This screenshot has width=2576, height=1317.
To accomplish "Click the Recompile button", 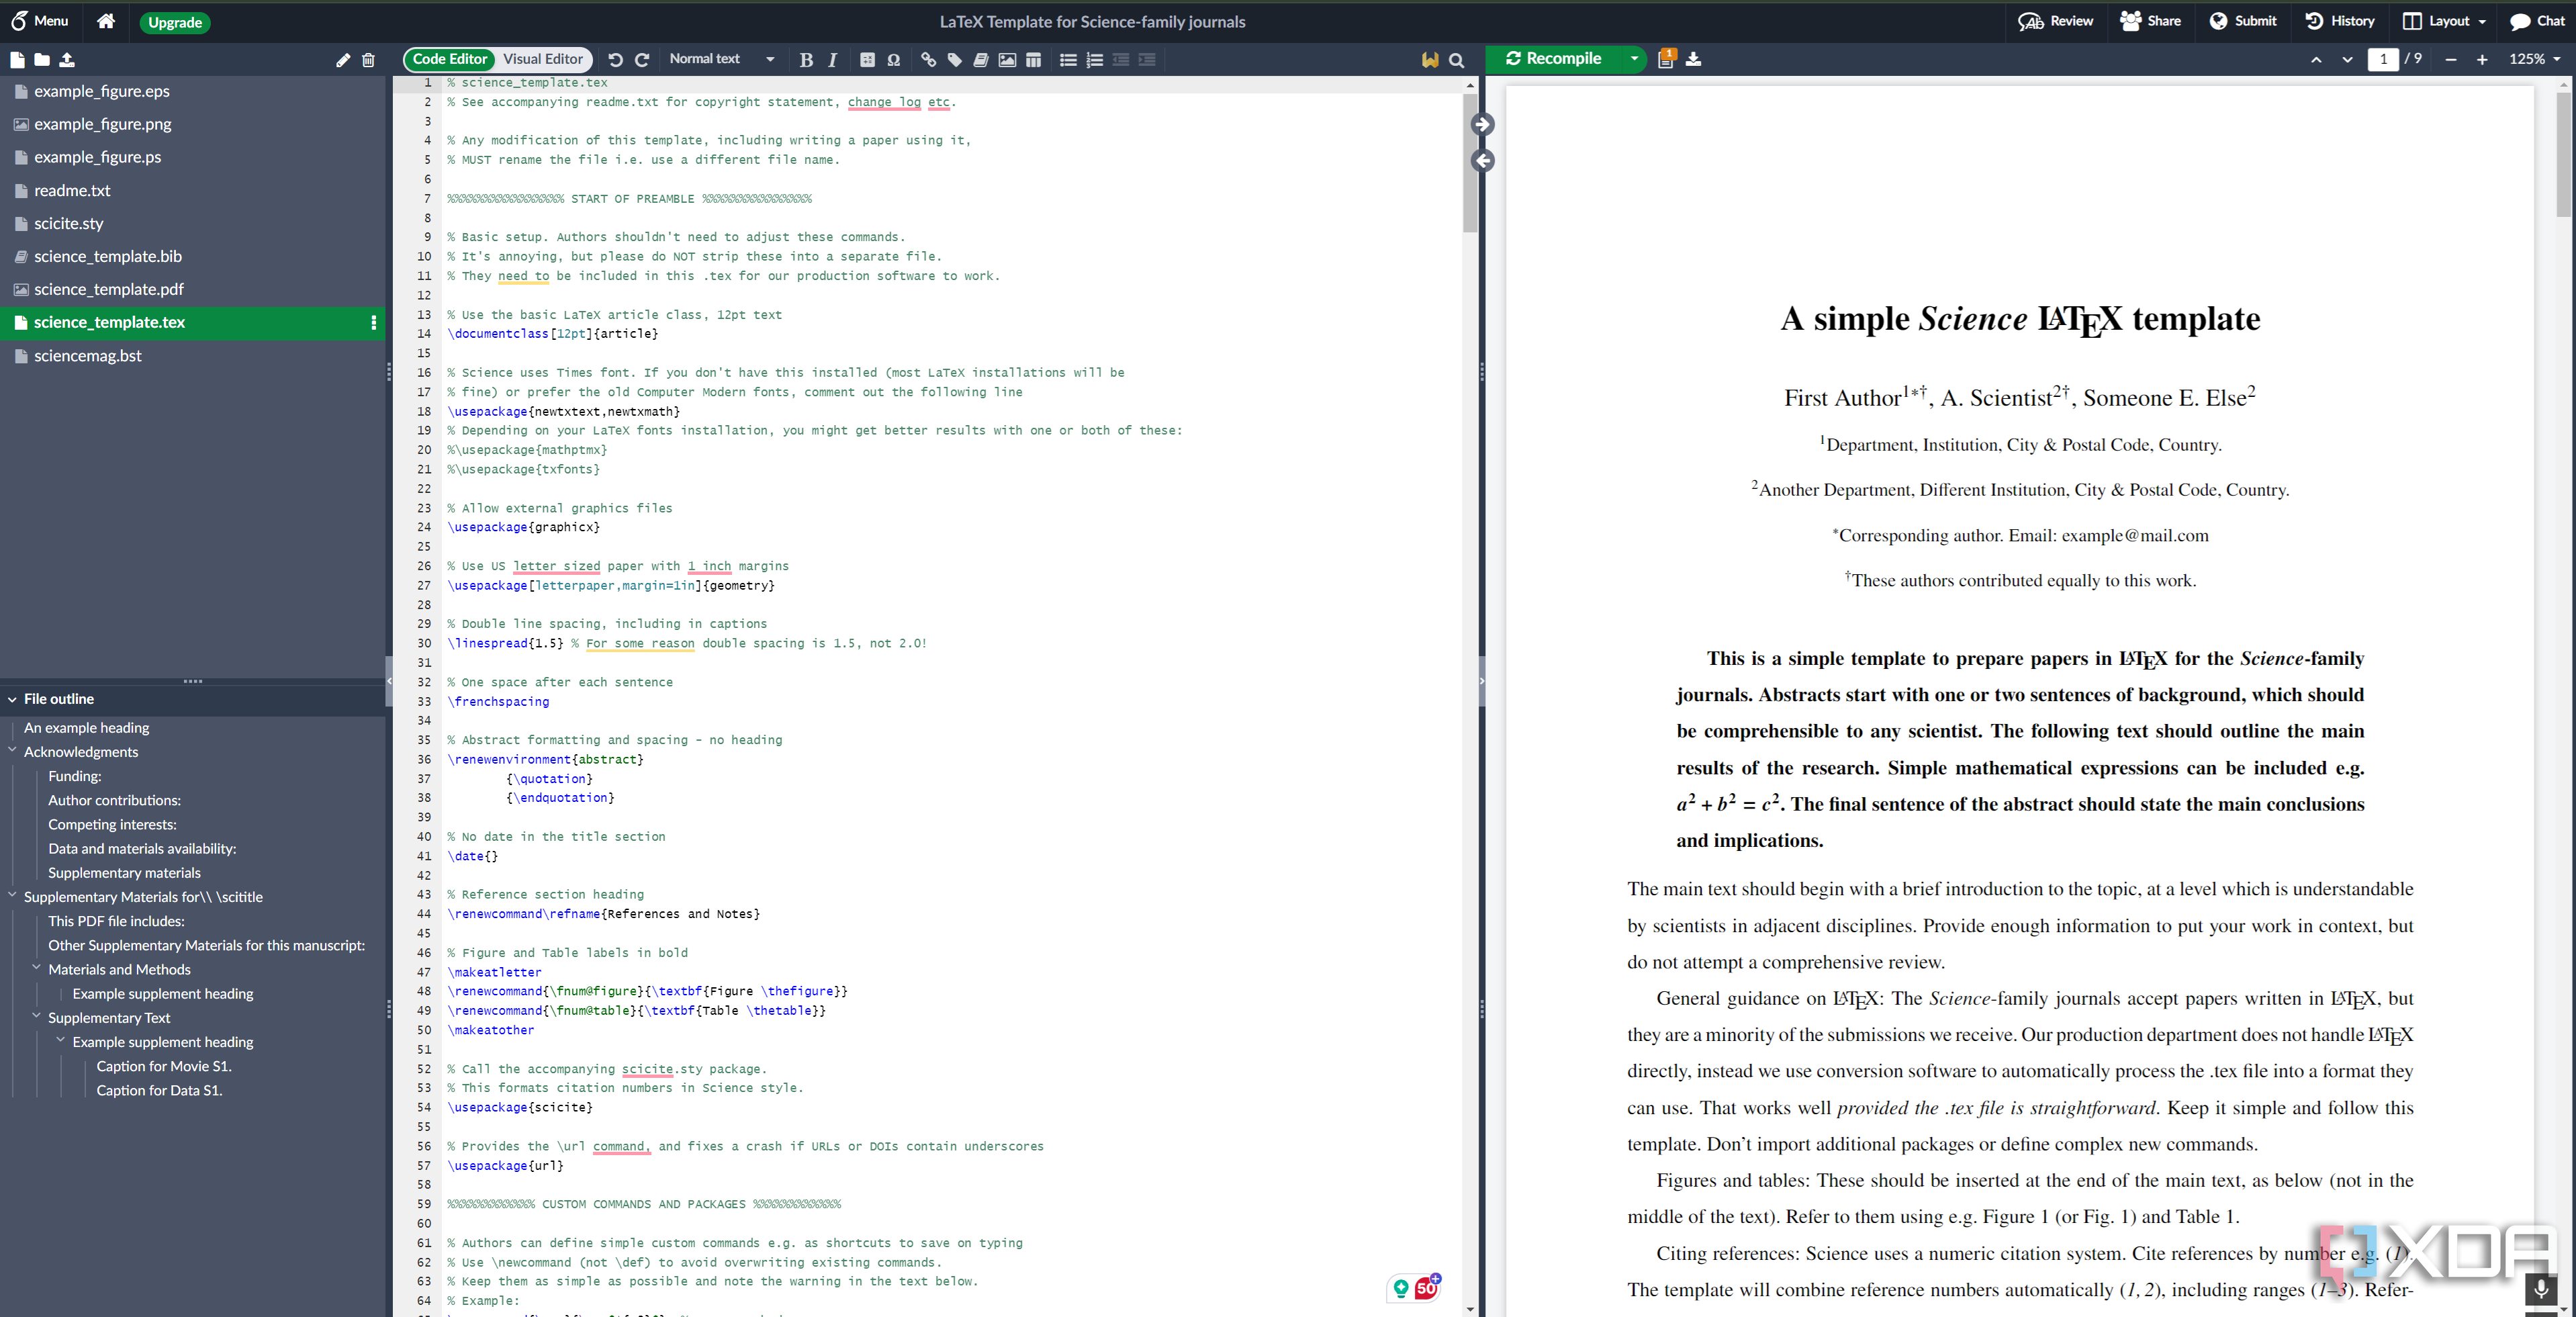I will pos(1555,59).
